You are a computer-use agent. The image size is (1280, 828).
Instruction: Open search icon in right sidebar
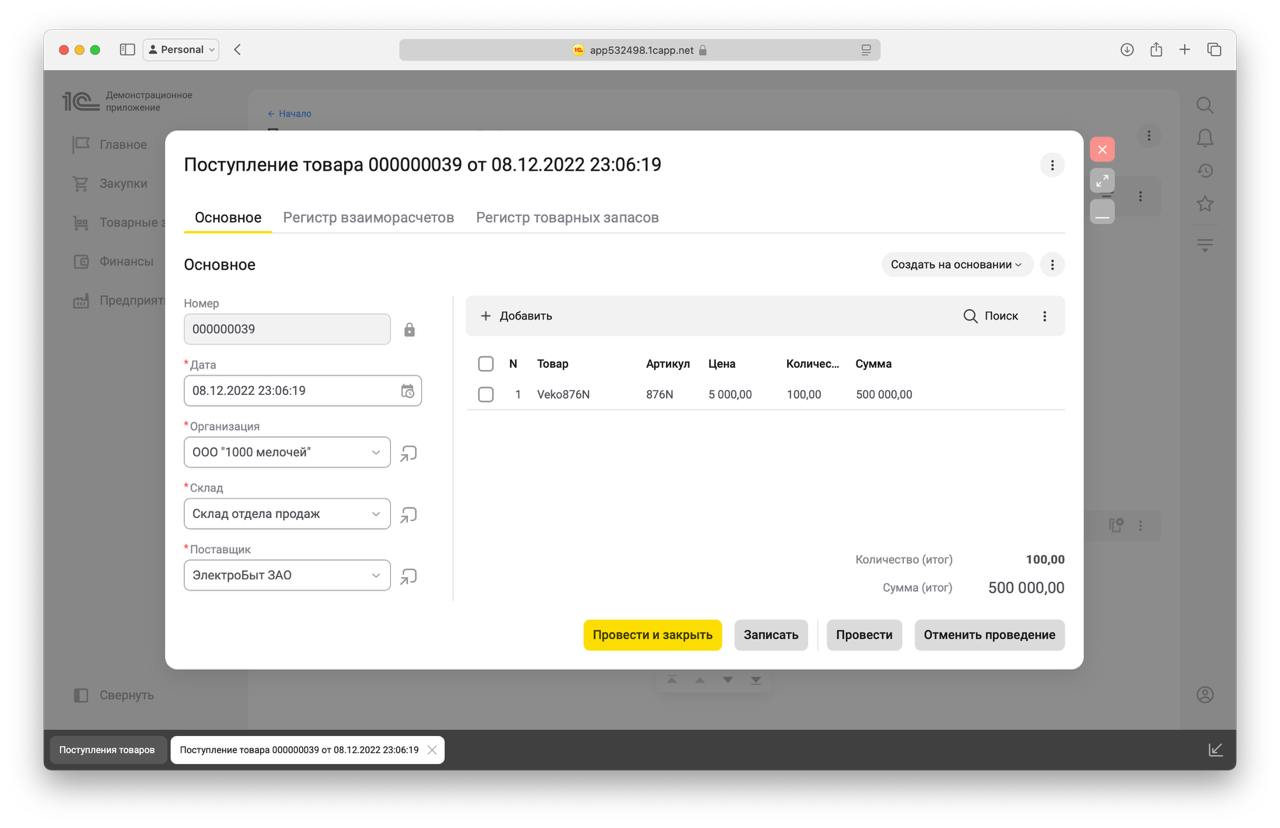pos(1205,105)
